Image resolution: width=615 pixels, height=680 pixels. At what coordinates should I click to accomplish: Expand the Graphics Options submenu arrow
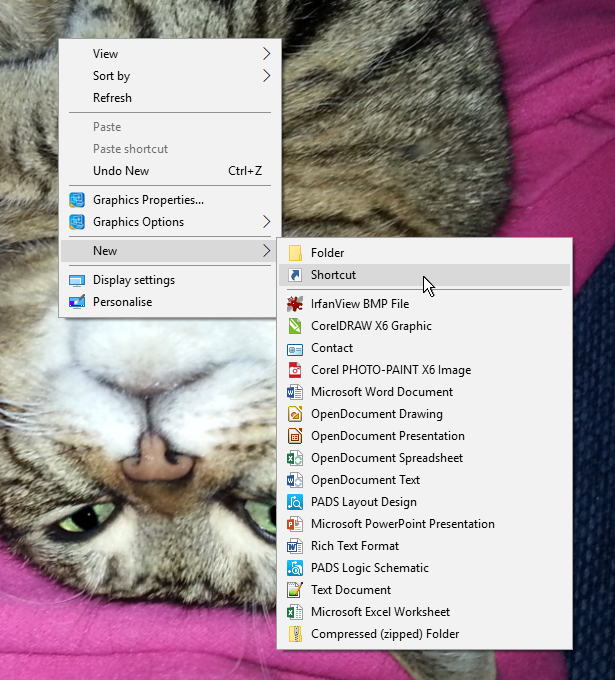tap(266, 222)
